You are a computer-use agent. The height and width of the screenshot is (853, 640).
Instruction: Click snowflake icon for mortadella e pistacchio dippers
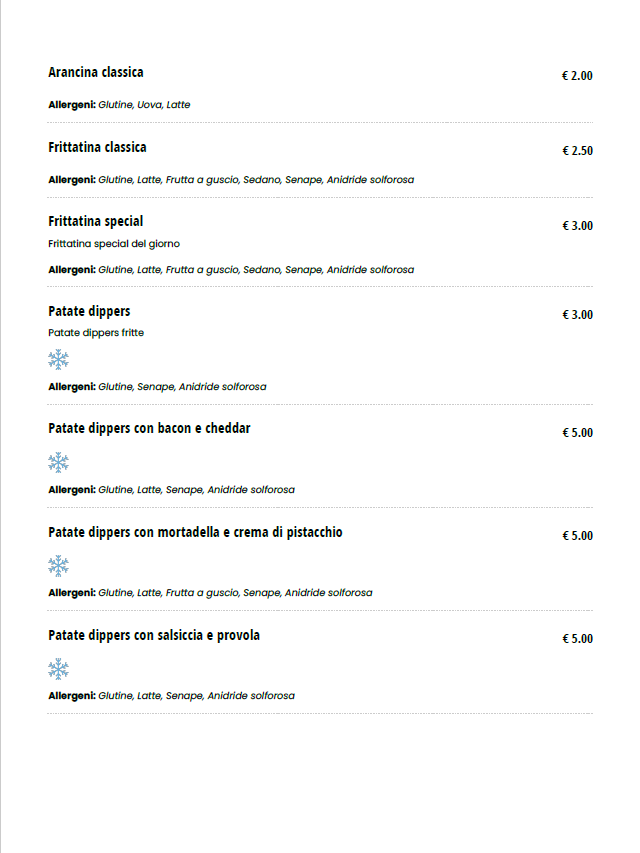(x=59, y=566)
